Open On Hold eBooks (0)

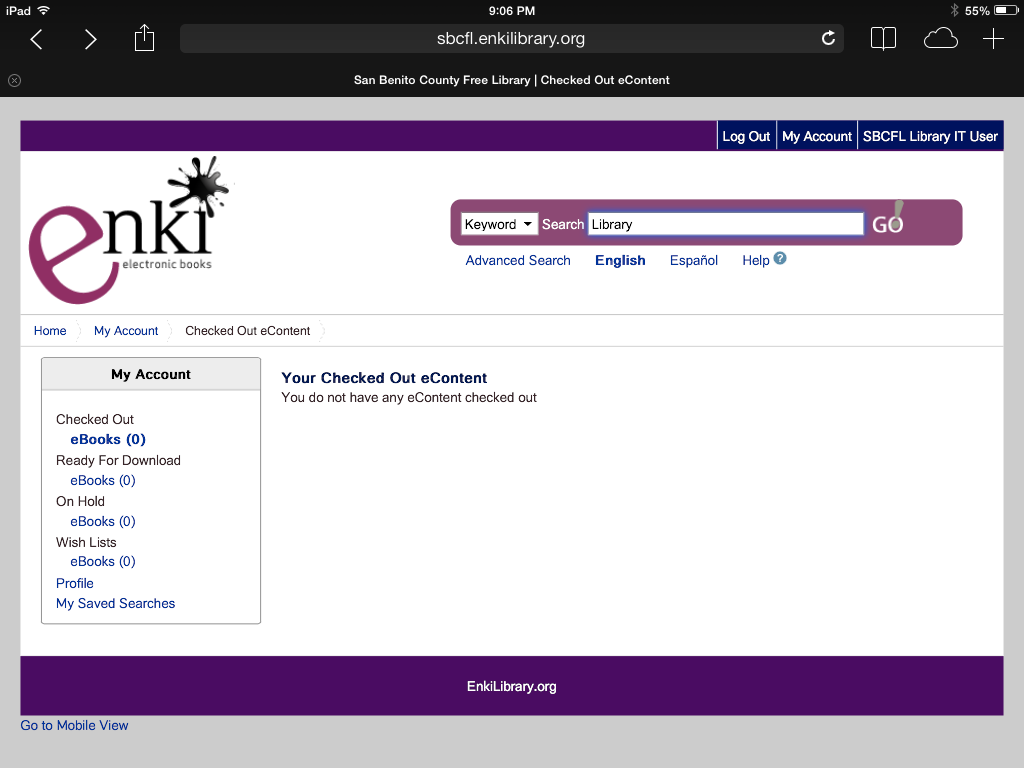[x=103, y=521]
